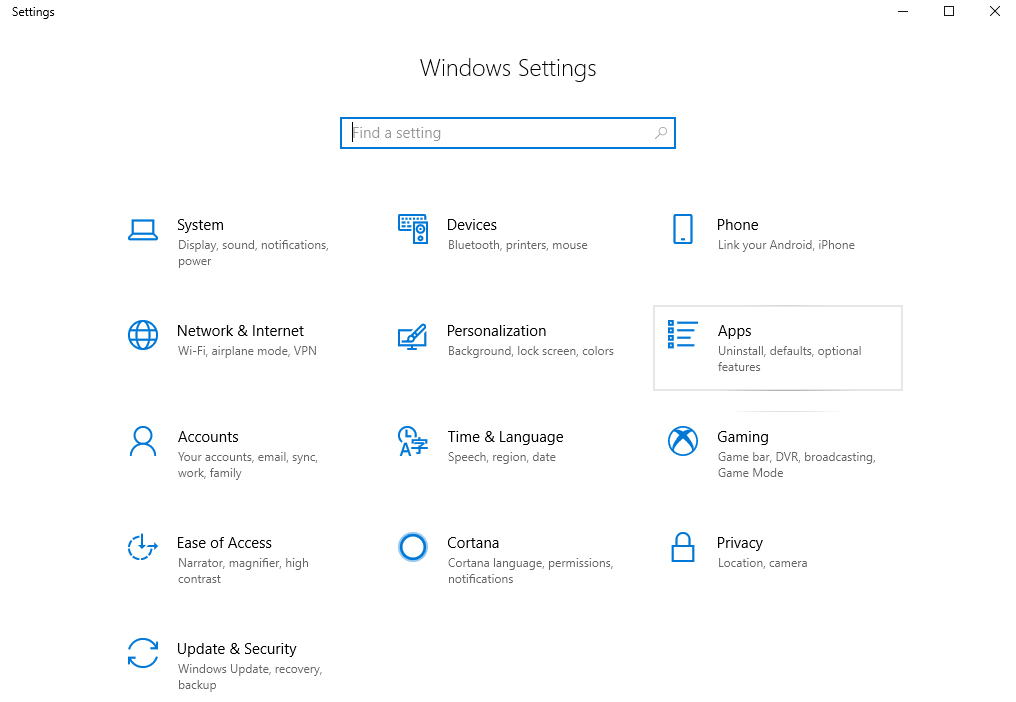This screenshot has height=702, width=1016.
Task: Maximize the Settings window
Action: (949, 11)
